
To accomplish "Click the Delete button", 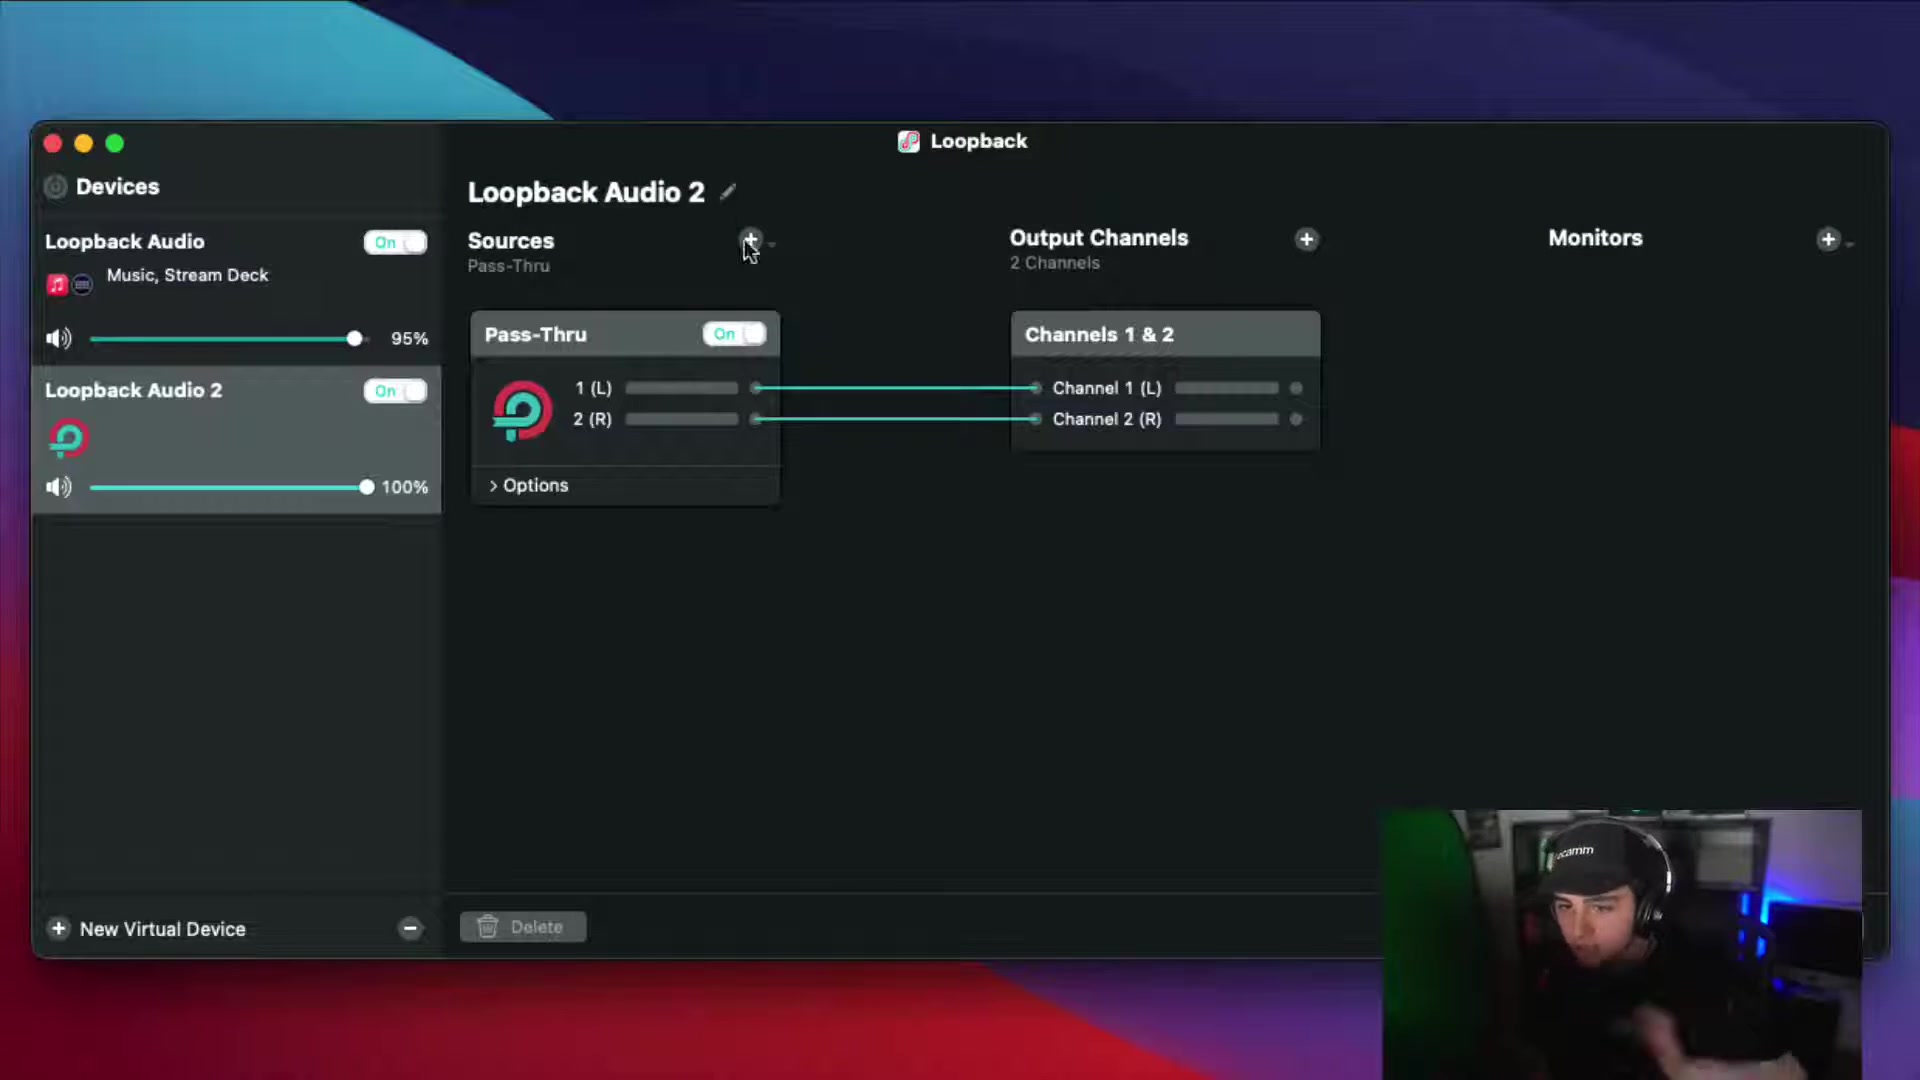I will [522, 927].
